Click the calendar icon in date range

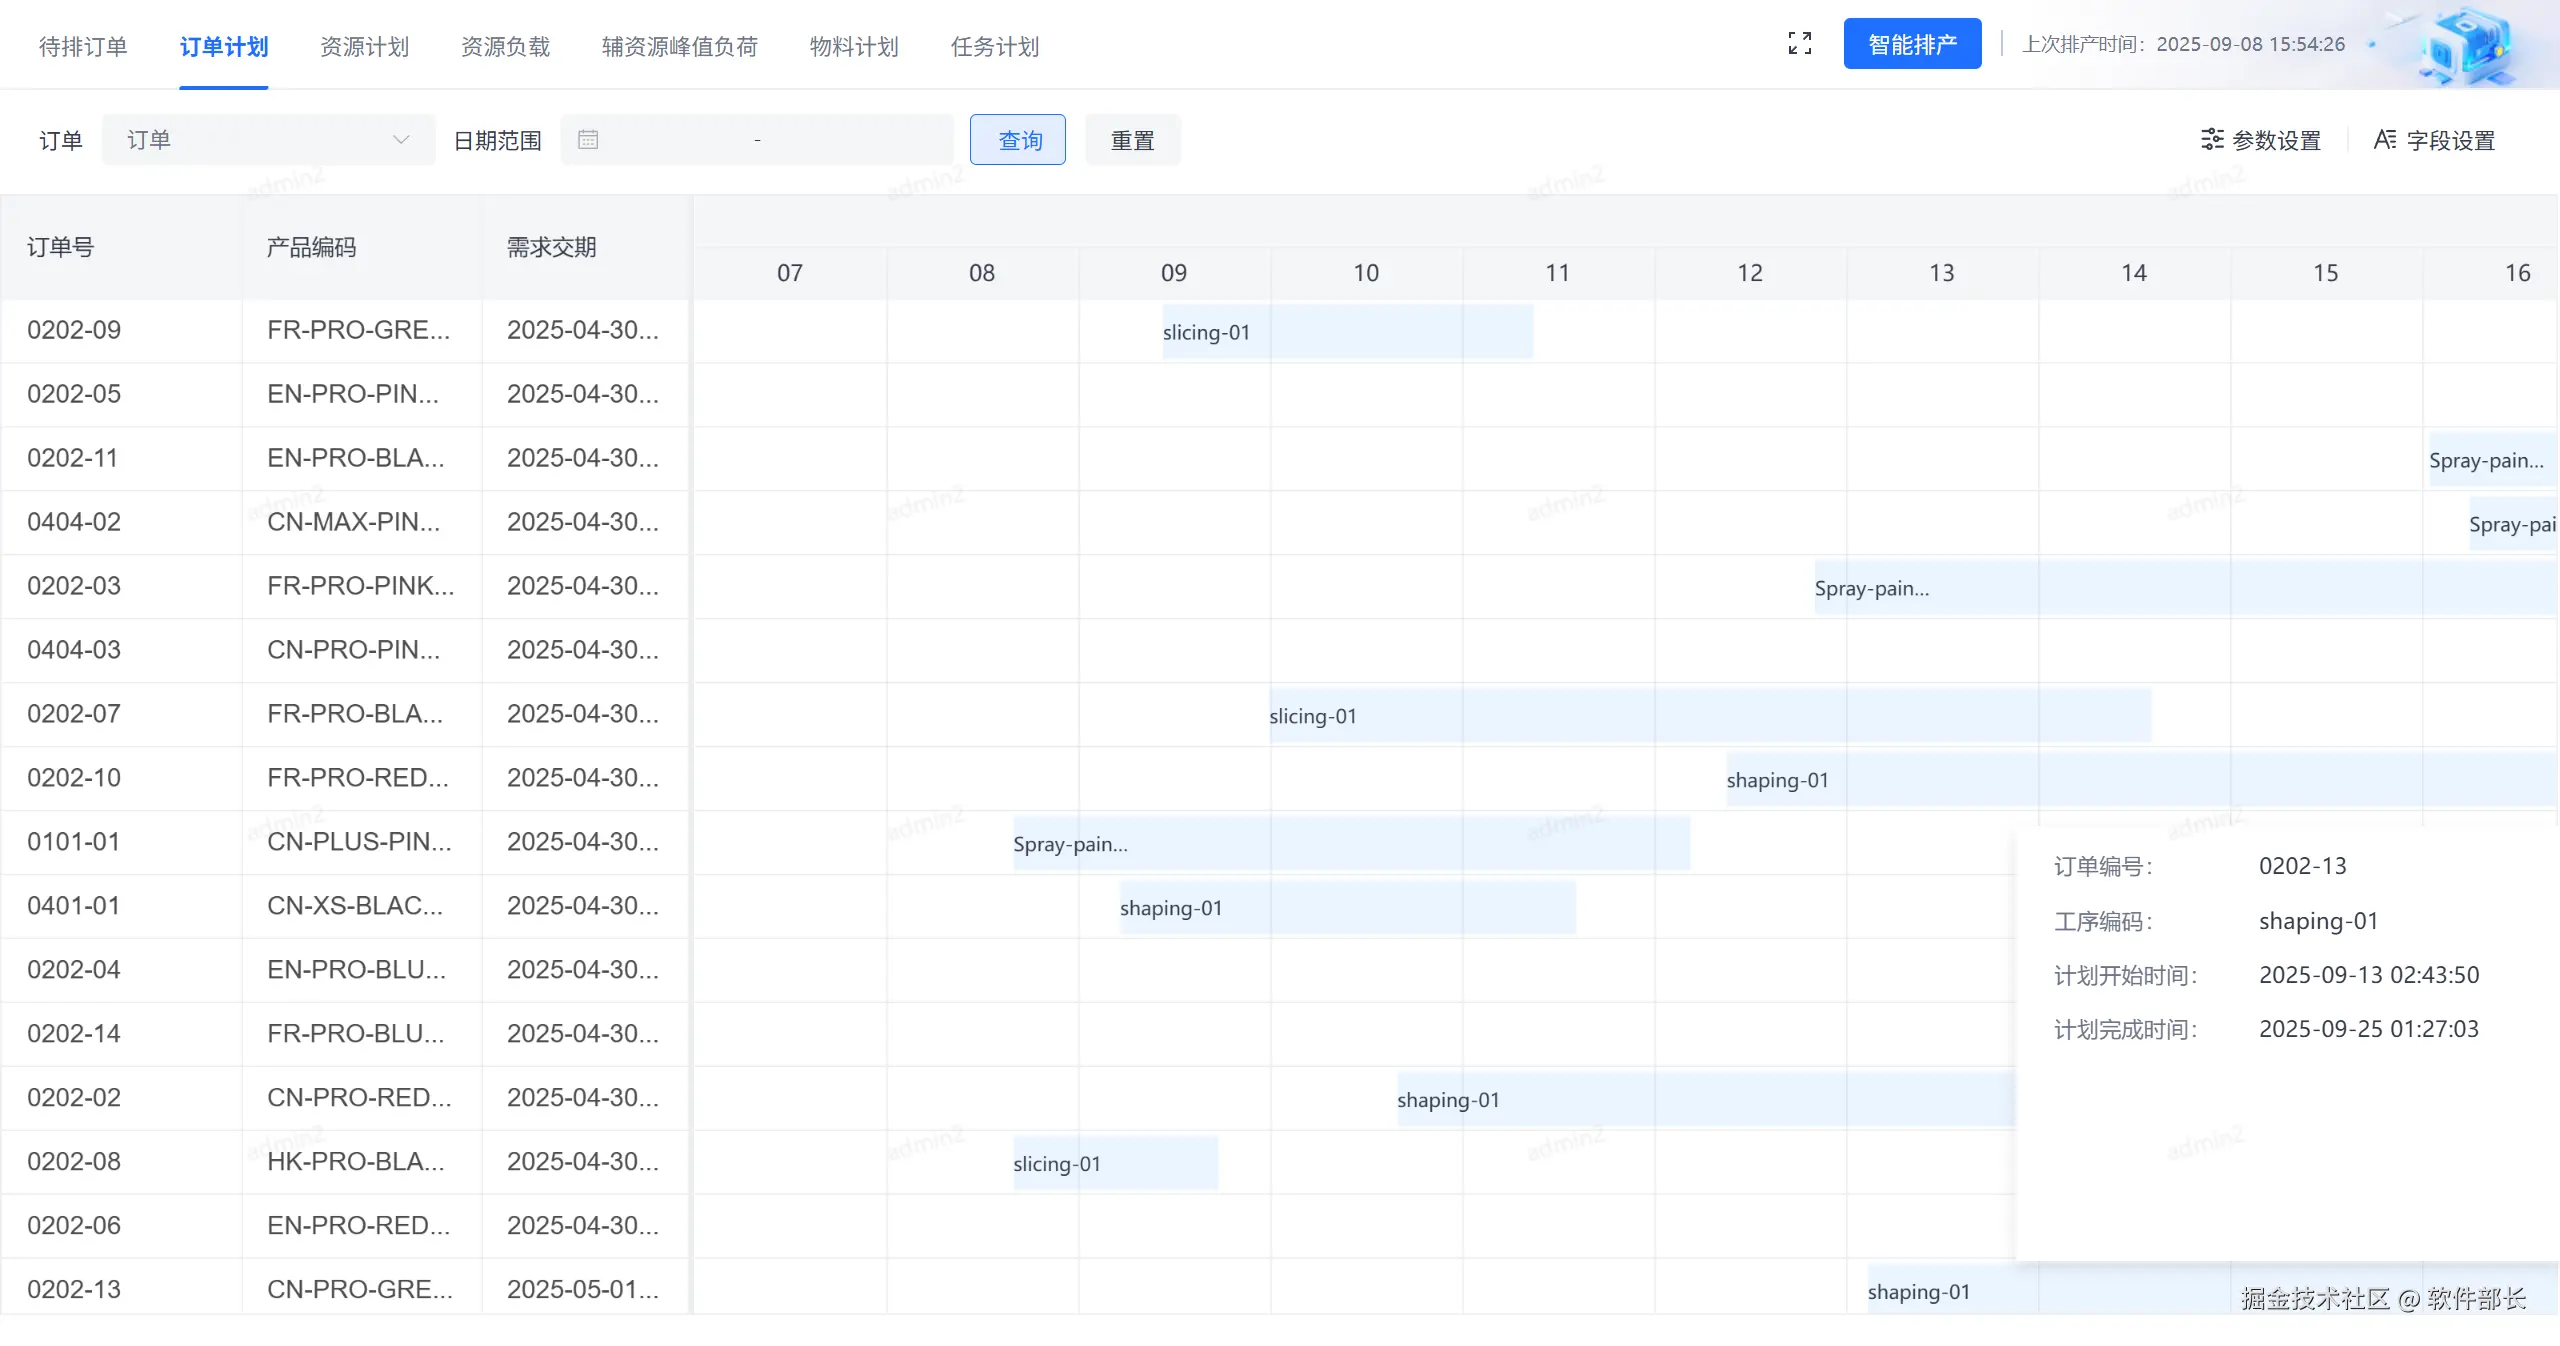588,140
